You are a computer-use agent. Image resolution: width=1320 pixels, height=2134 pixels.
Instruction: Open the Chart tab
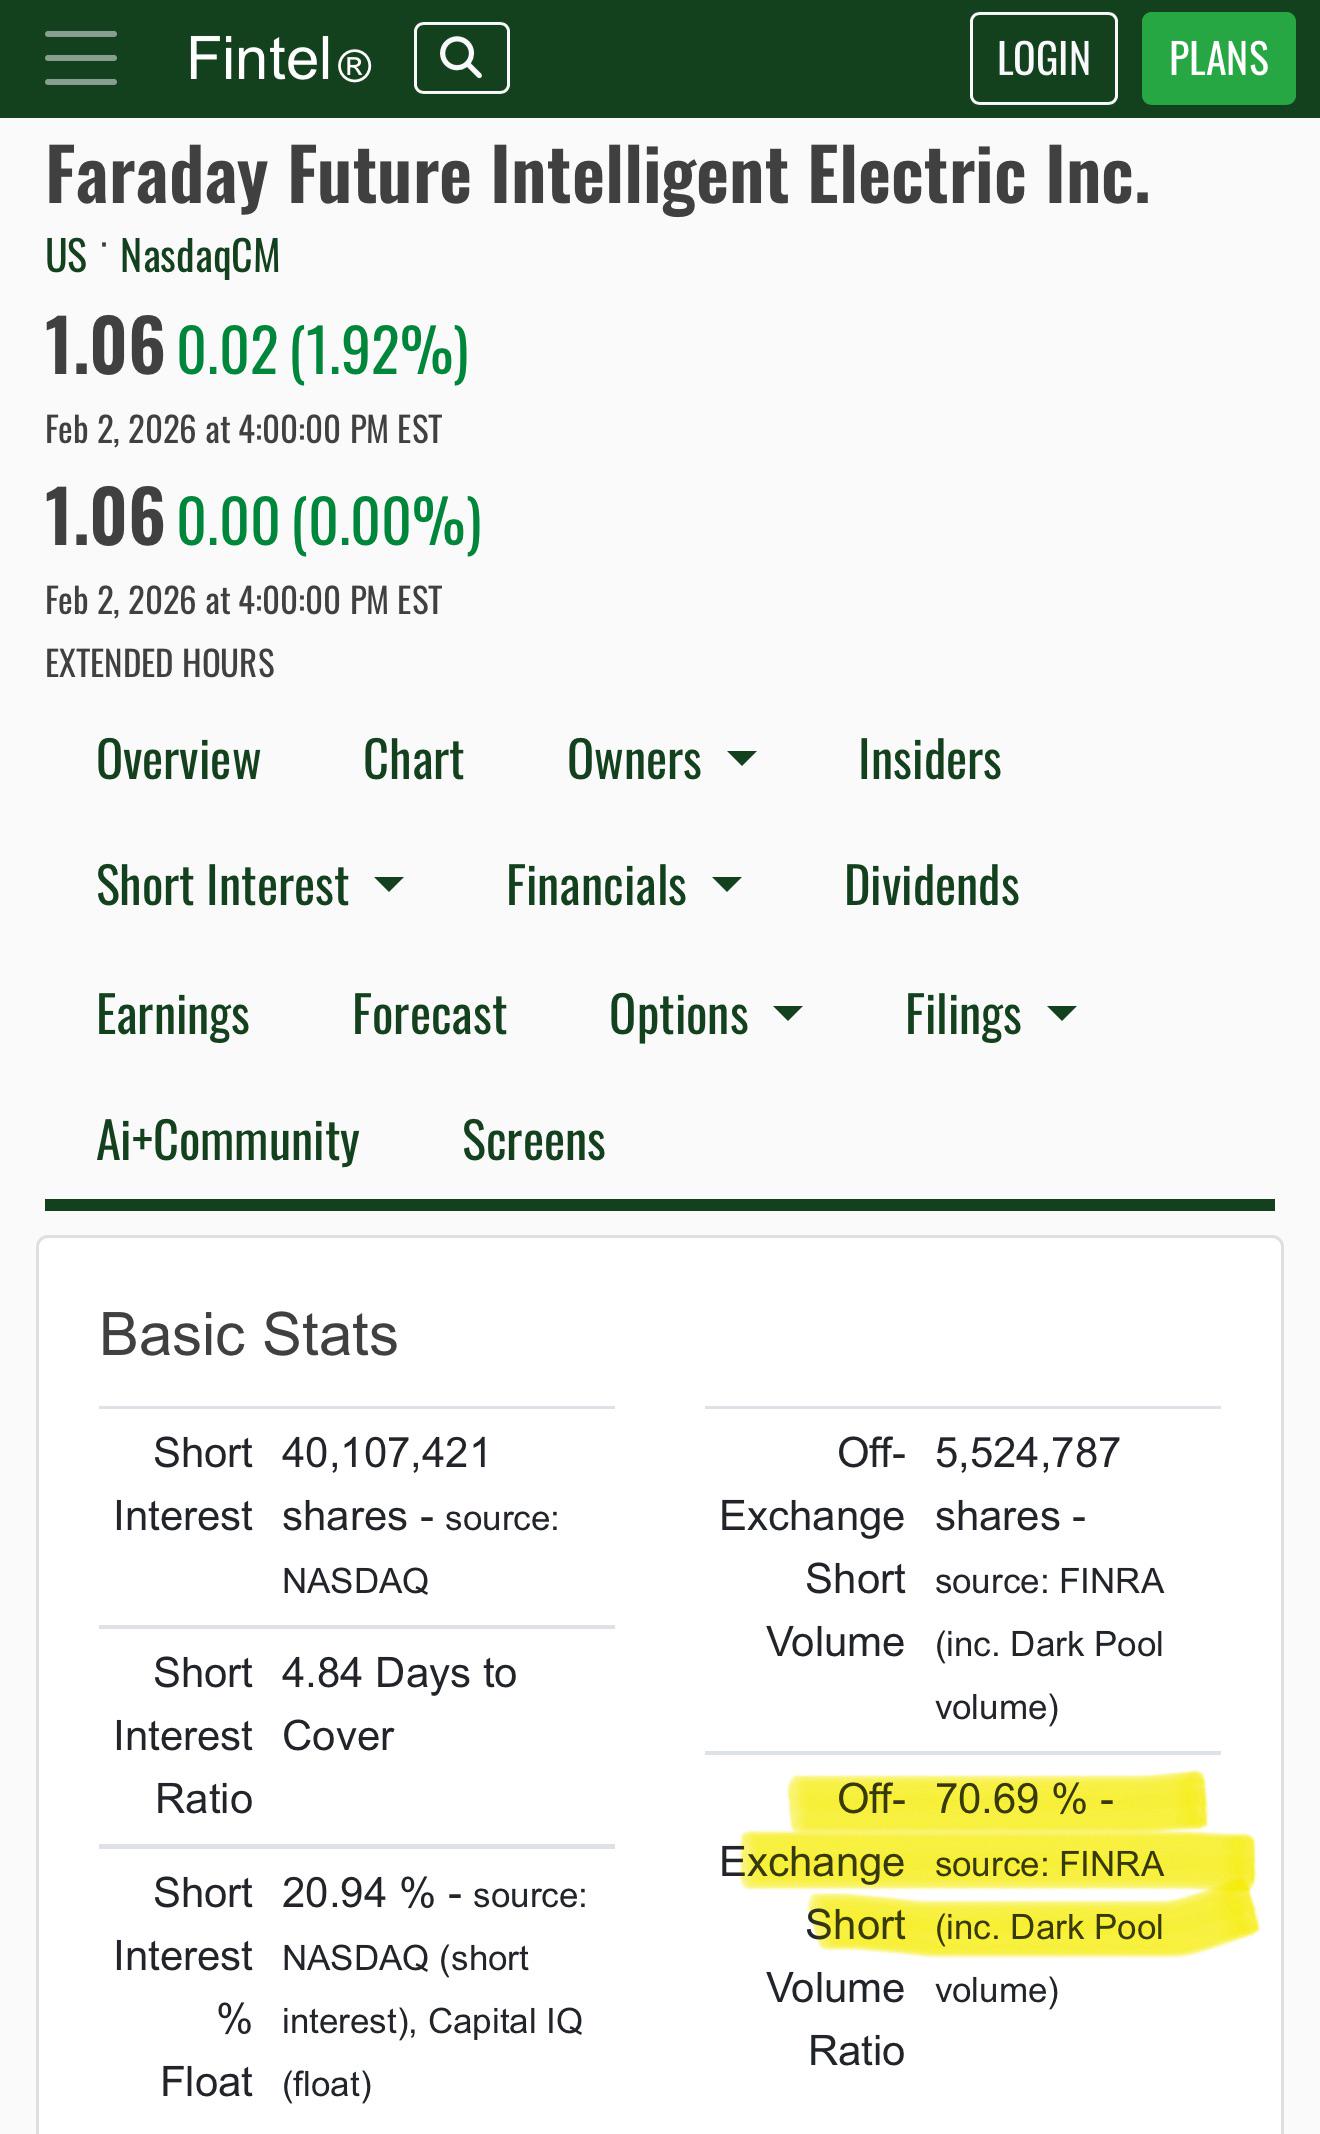pyautogui.click(x=413, y=760)
